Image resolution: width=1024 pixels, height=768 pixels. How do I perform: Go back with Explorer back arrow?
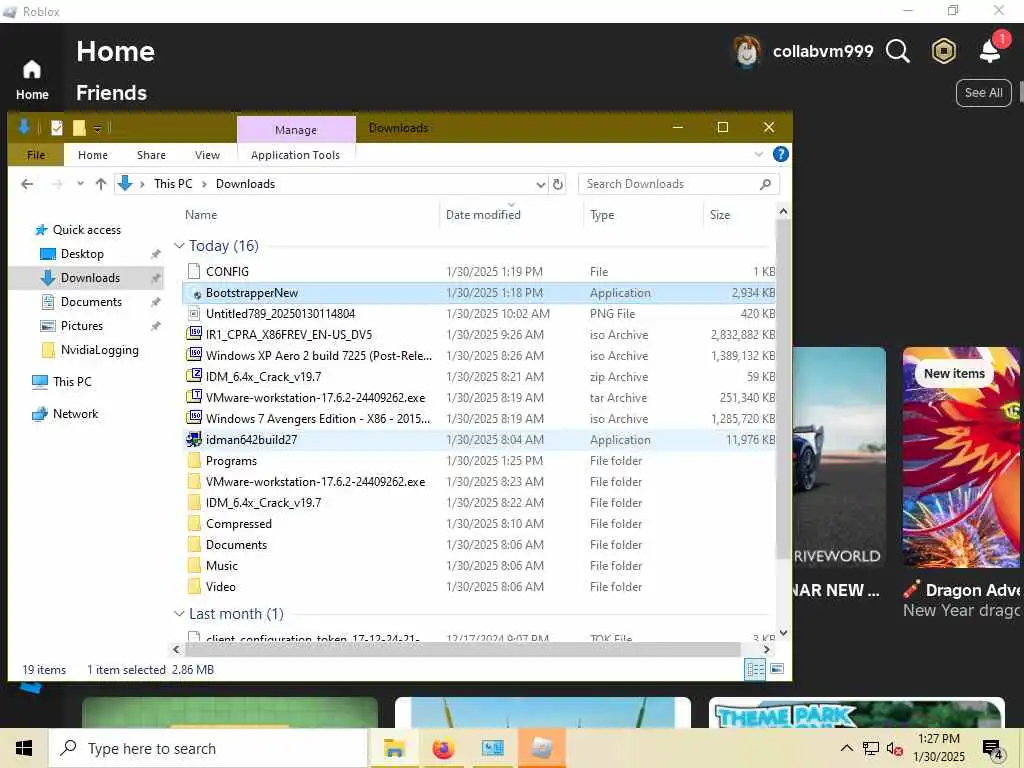tap(27, 184)
